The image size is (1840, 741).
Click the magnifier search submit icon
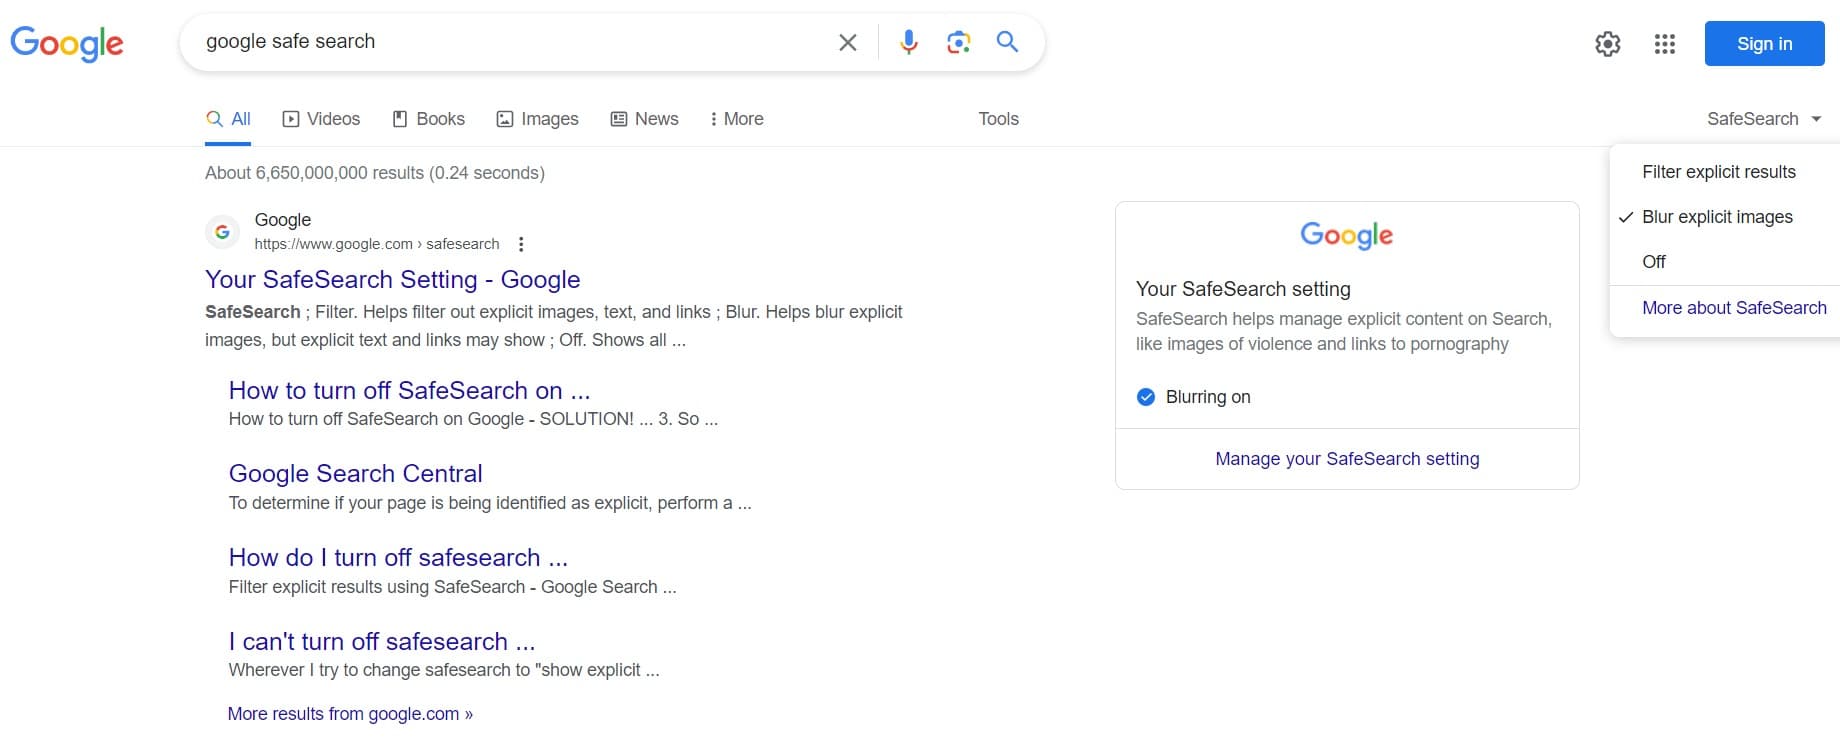coord(1007,42)
